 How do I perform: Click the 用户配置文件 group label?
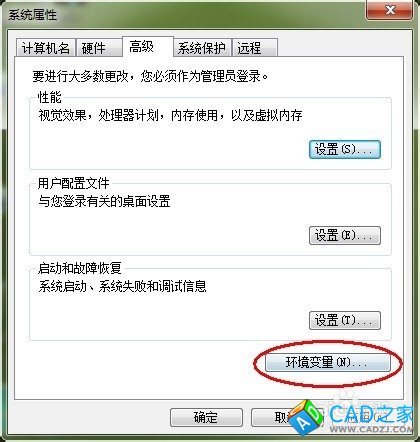point(74,183)
